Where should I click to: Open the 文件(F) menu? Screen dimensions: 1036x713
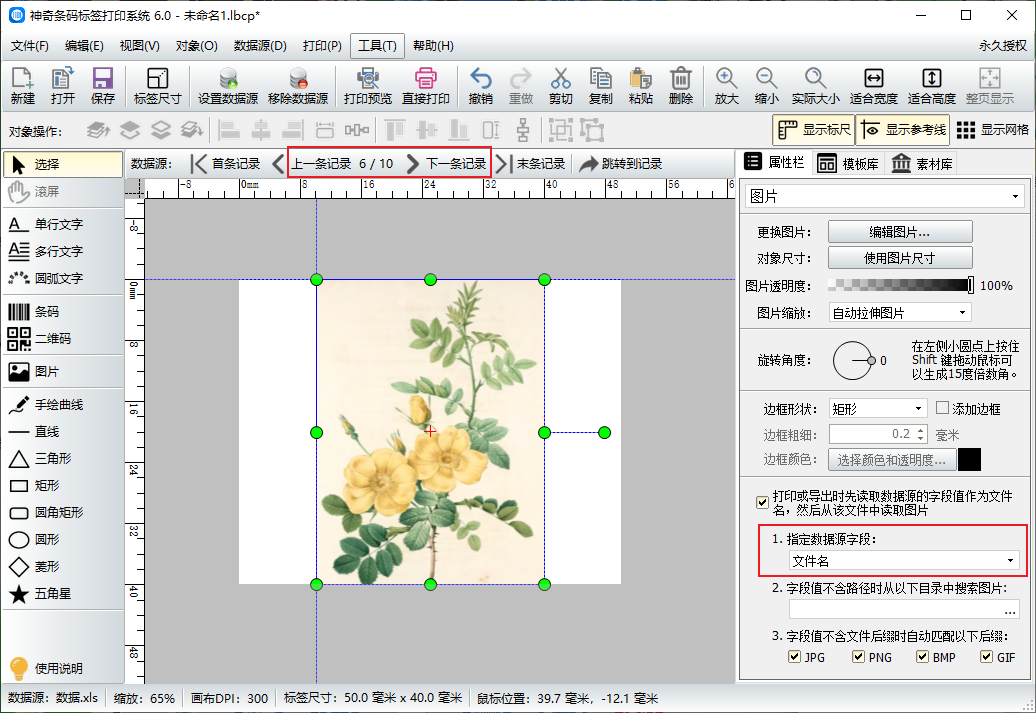pos(30,46)
